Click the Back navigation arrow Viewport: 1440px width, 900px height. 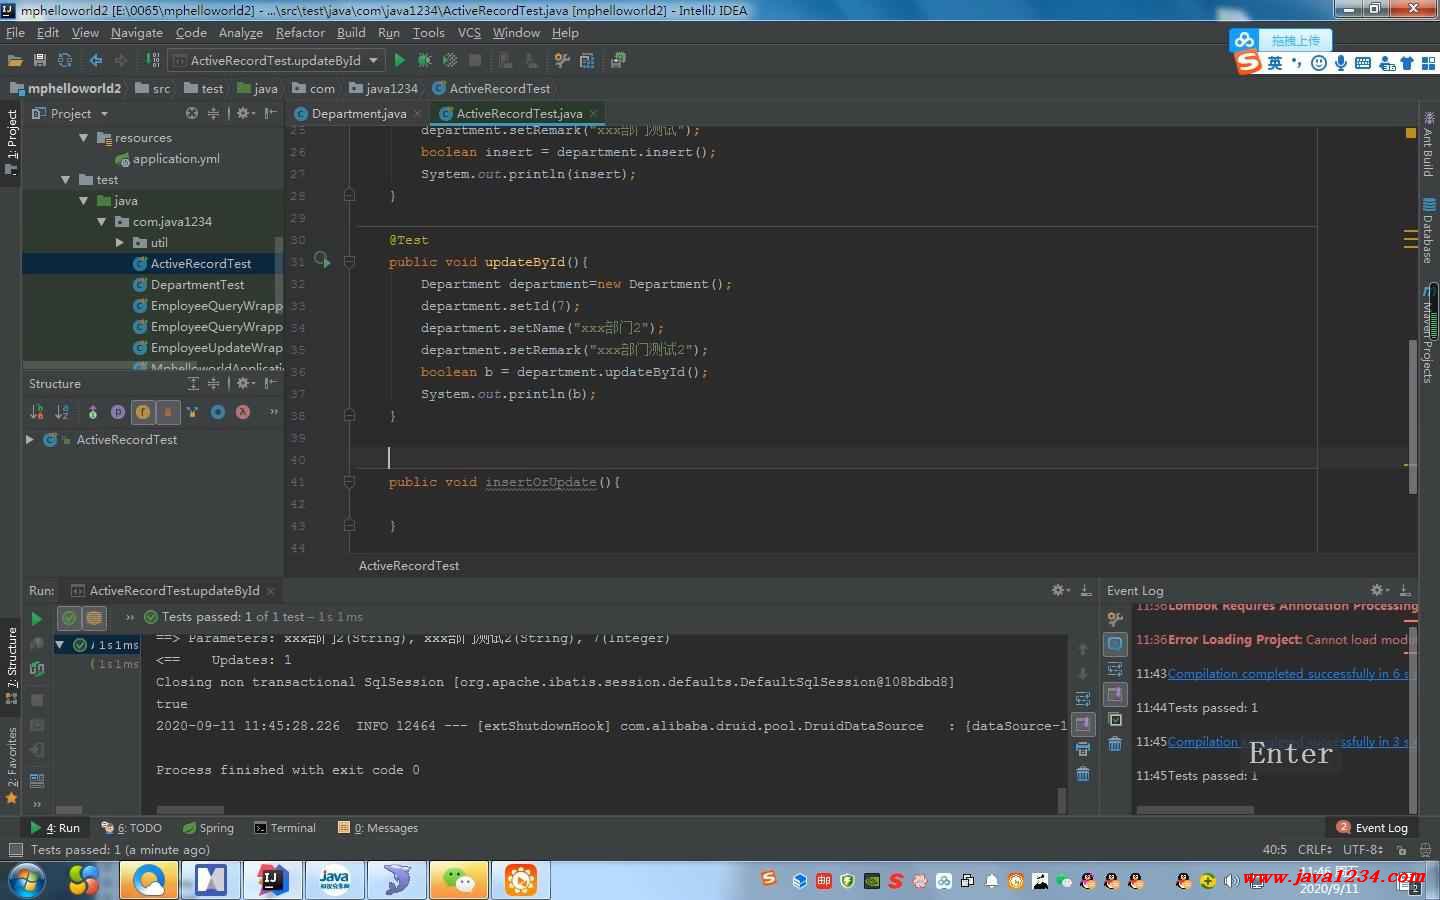(96, 60)
